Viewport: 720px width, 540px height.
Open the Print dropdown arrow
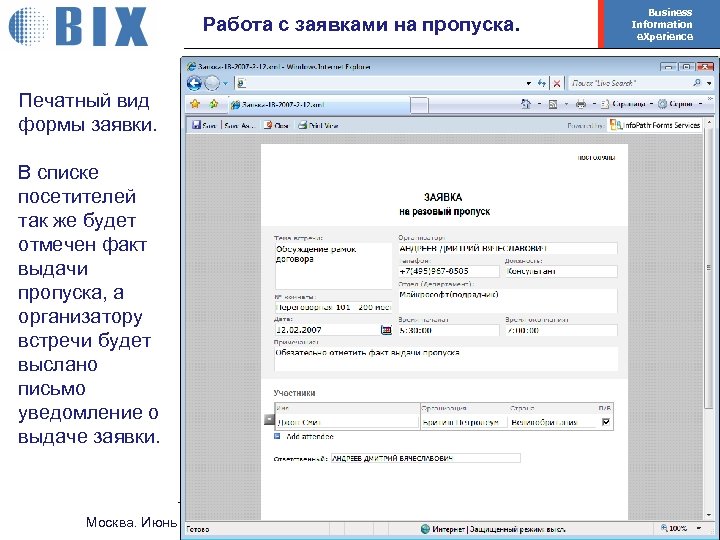pyautogui.click(x=594, y=105)
